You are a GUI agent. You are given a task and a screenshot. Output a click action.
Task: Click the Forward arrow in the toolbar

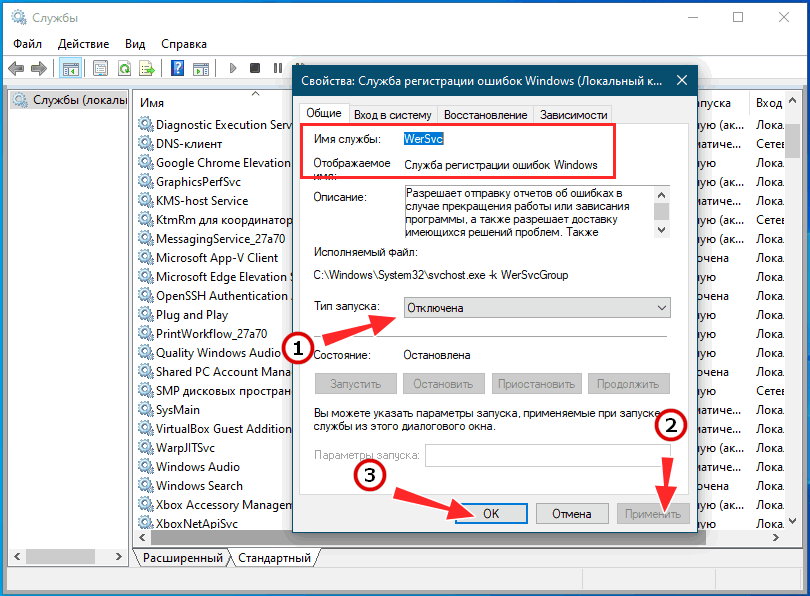[39, 69]
